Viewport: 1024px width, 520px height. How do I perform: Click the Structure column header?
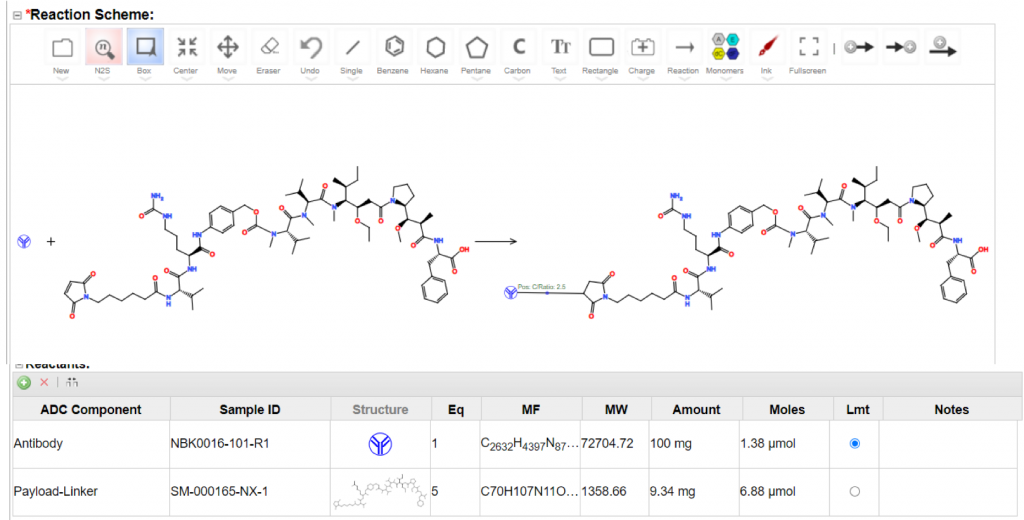(381, 410)
